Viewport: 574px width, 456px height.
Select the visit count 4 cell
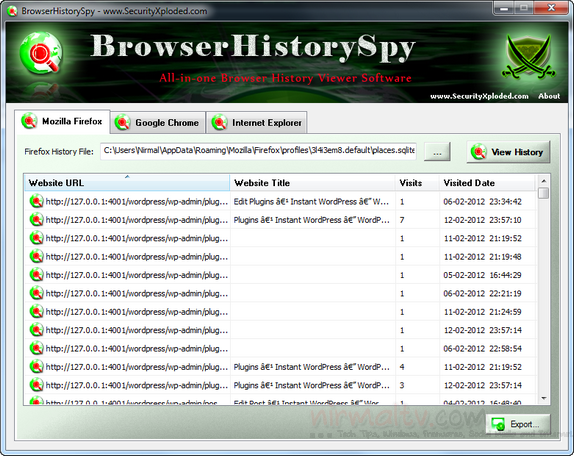[402, 367]
